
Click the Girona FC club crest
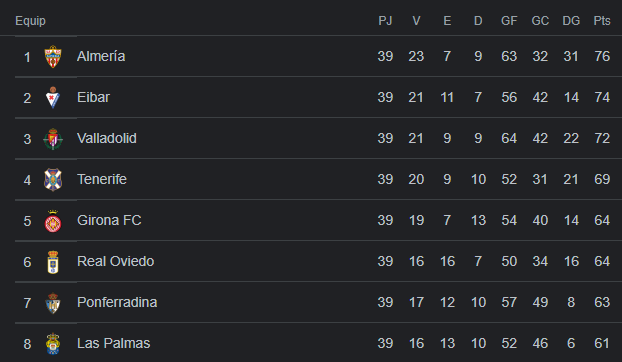pos(53,221)
